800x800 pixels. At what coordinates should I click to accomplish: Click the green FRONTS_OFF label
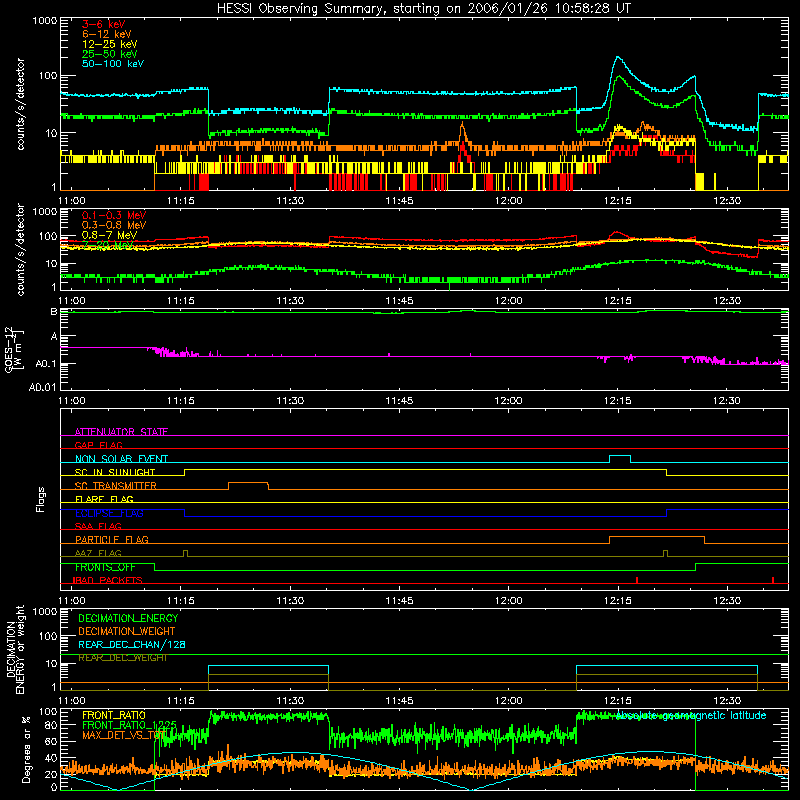click(x=105, y=567)
